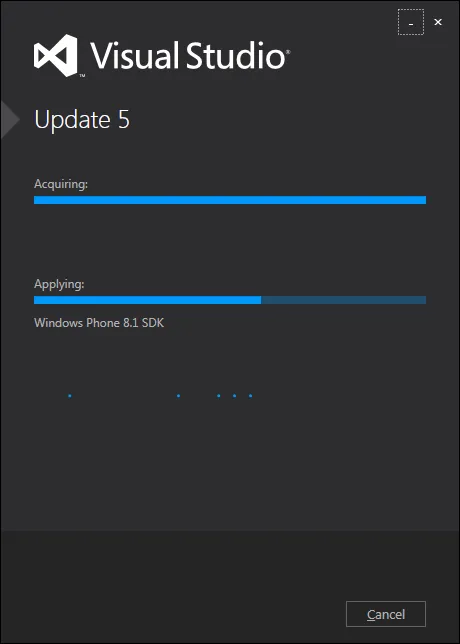Screen dimensions: 460x644
Task: Click the gray triangle arrow on left edge
Action: click(10, 120)
